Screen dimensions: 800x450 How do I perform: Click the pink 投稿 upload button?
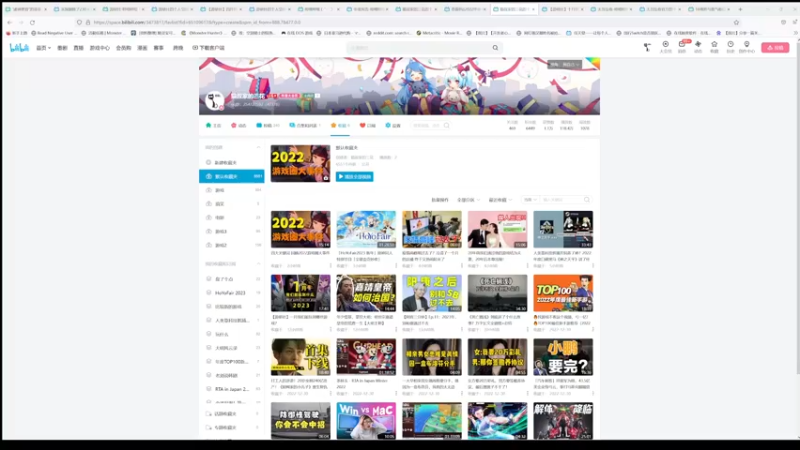(775, 47)
